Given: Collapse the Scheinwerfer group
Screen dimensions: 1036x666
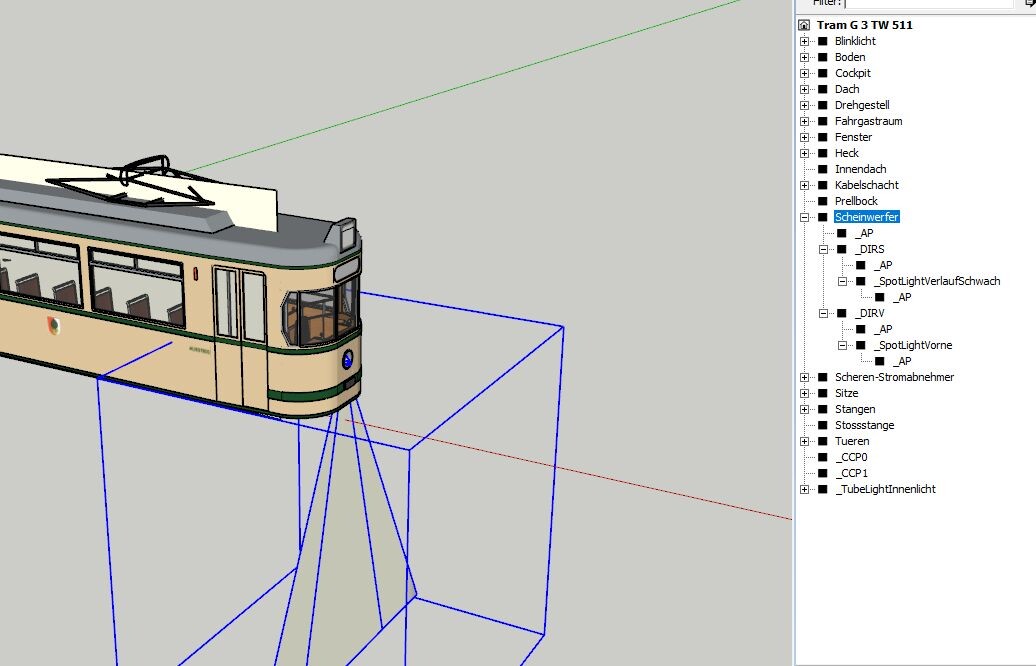Looking at the screenshot, I should (804, 217).
